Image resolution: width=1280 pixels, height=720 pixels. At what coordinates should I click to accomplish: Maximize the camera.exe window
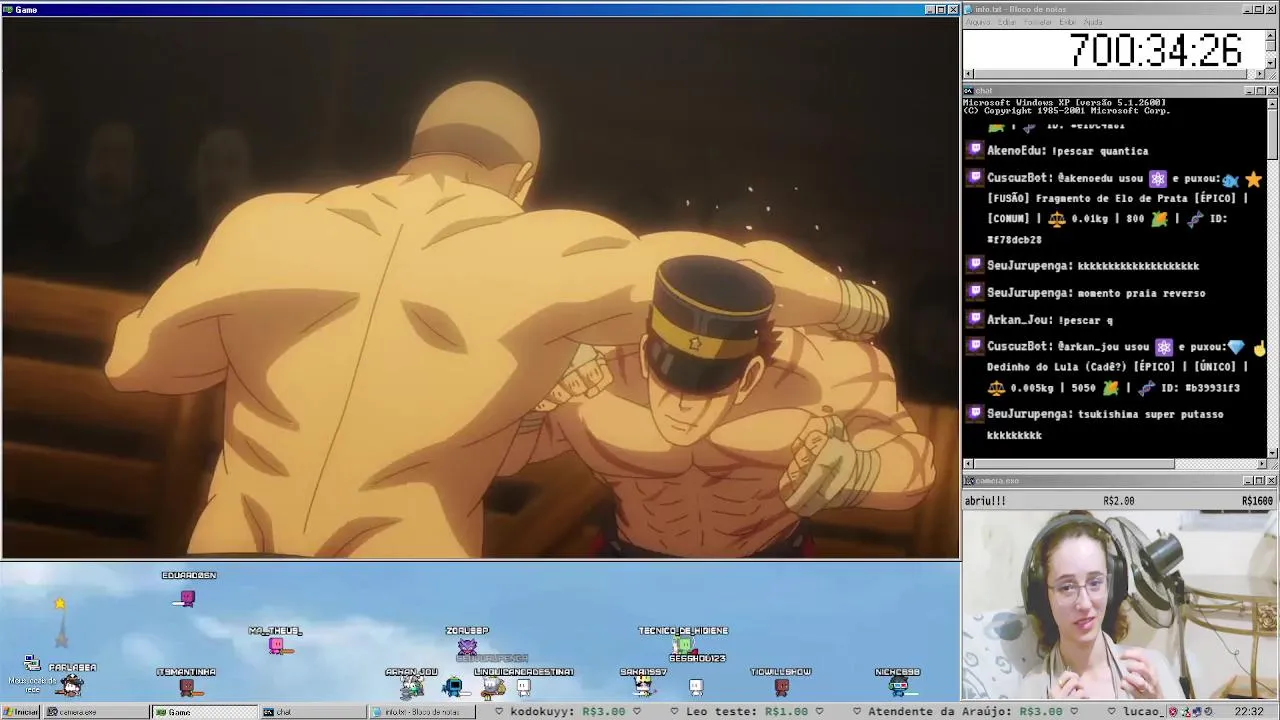click(x=1260, y=481)
